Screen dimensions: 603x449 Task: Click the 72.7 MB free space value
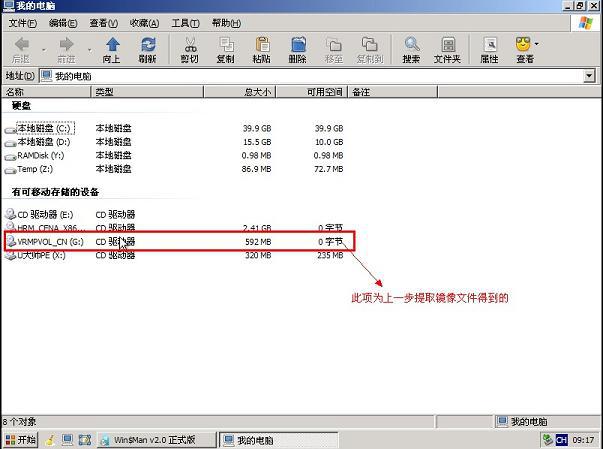pyautogui.click(x=328, y=169)
